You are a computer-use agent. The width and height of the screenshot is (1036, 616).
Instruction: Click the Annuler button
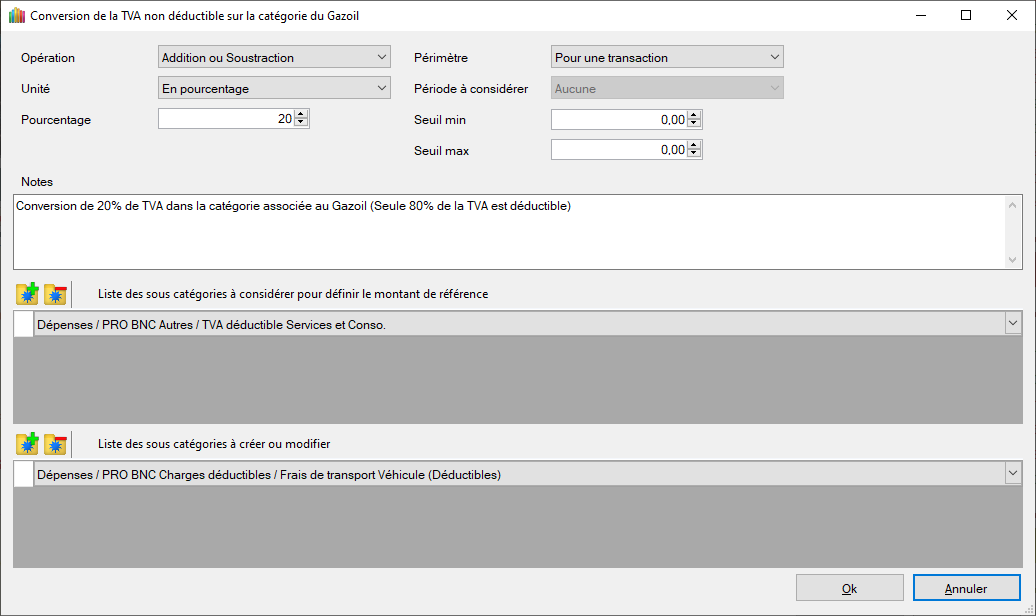[x=966, y=588]
